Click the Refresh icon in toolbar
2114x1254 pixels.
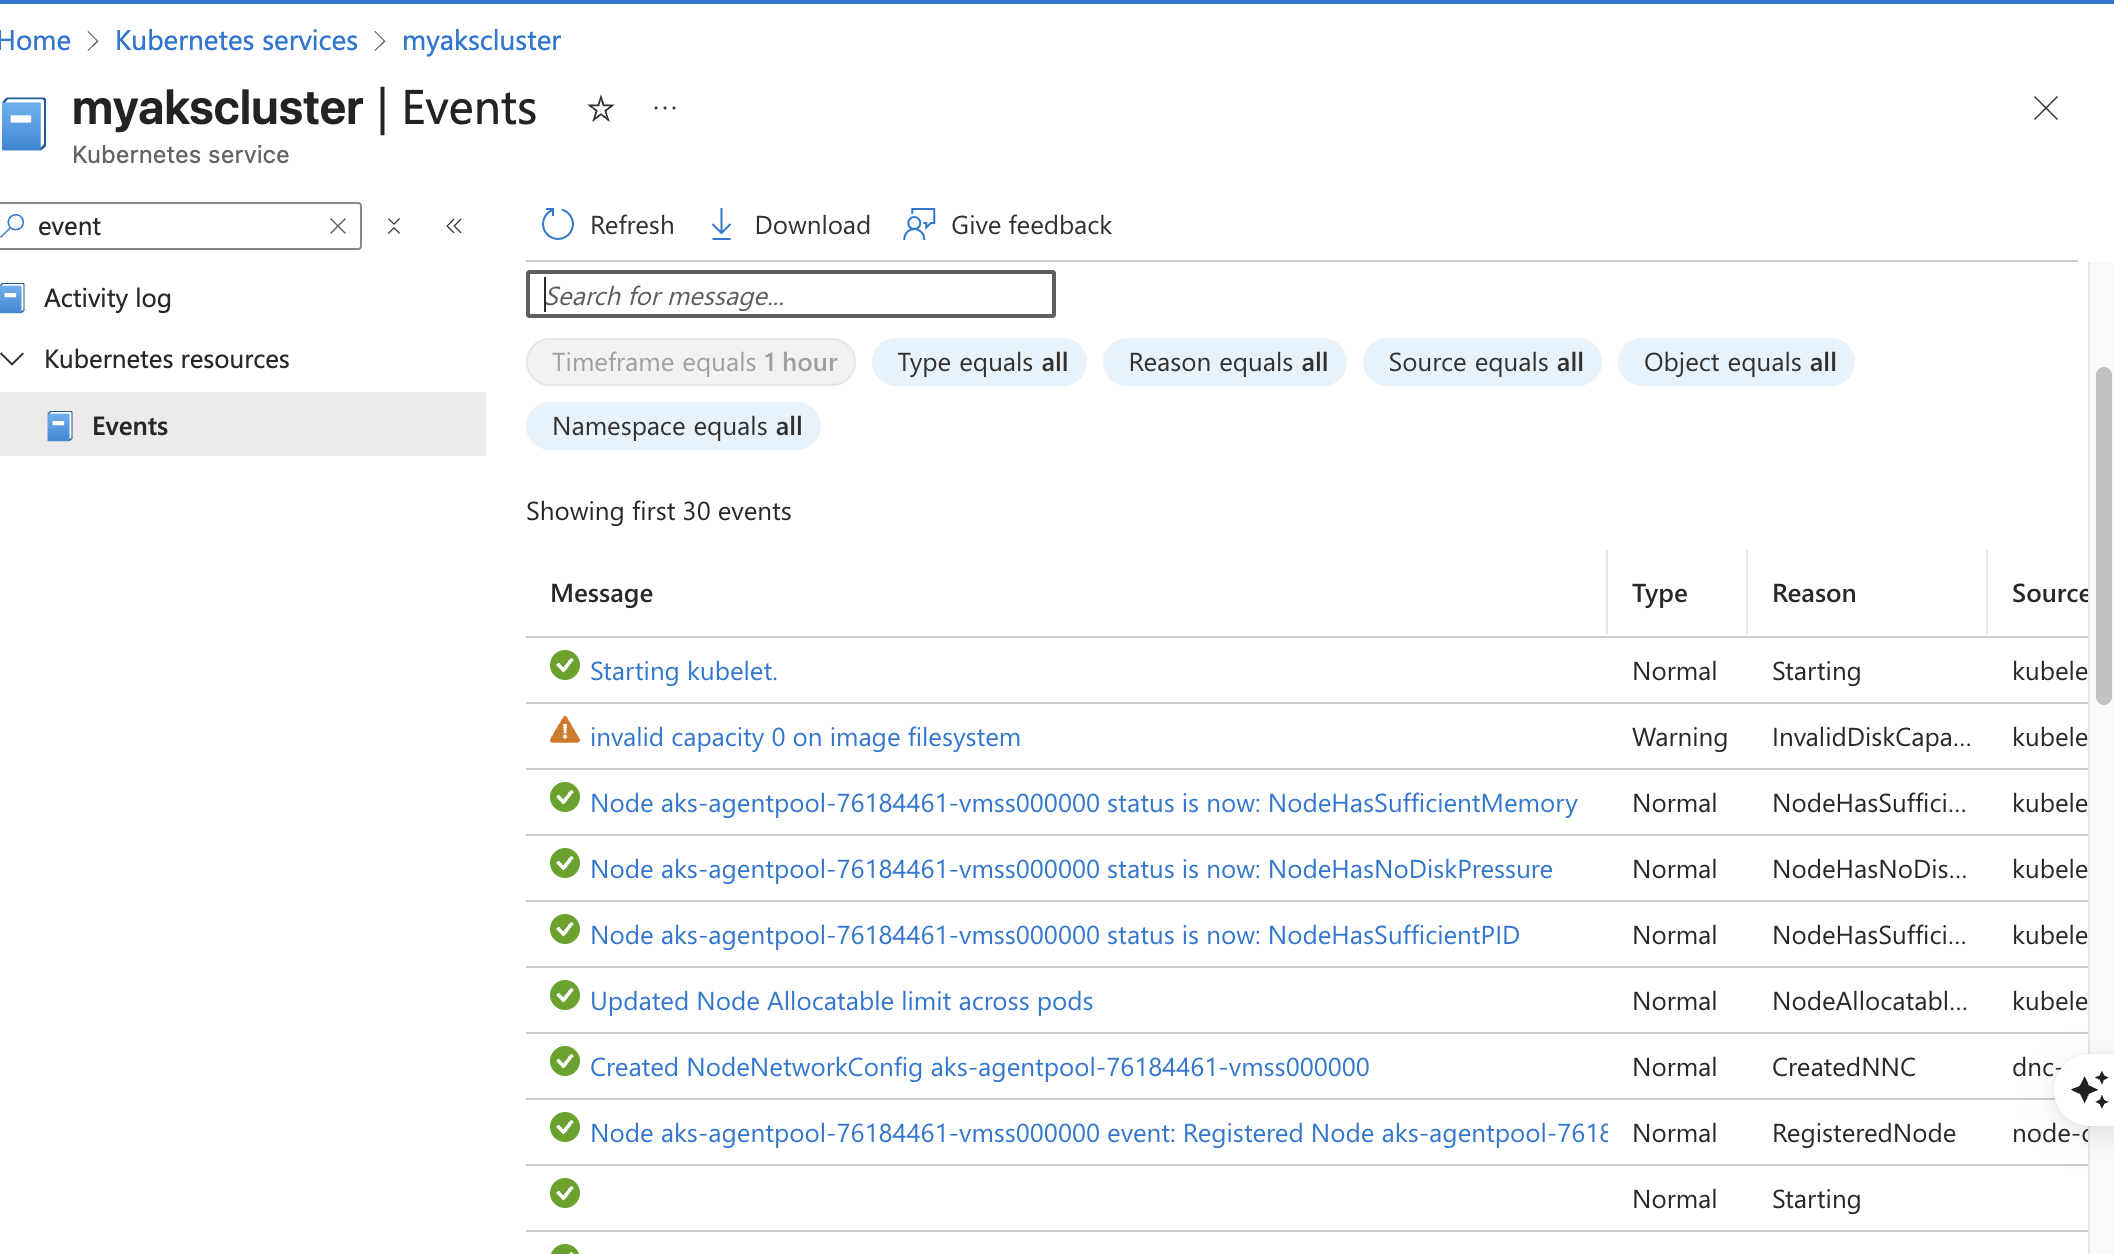pyautogui.click(x=557, y=225)
